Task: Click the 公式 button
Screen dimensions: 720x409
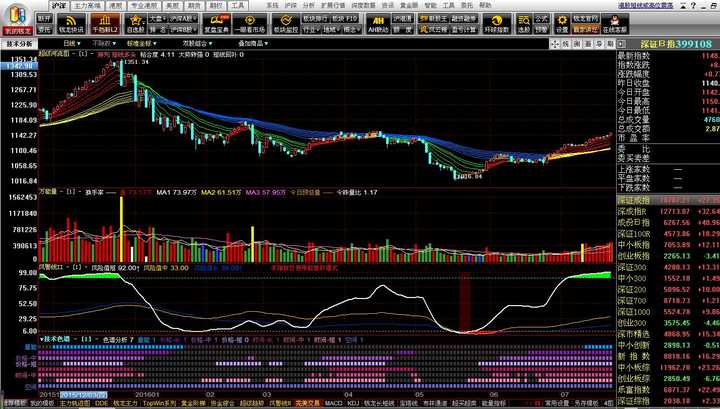Action: 541,18
